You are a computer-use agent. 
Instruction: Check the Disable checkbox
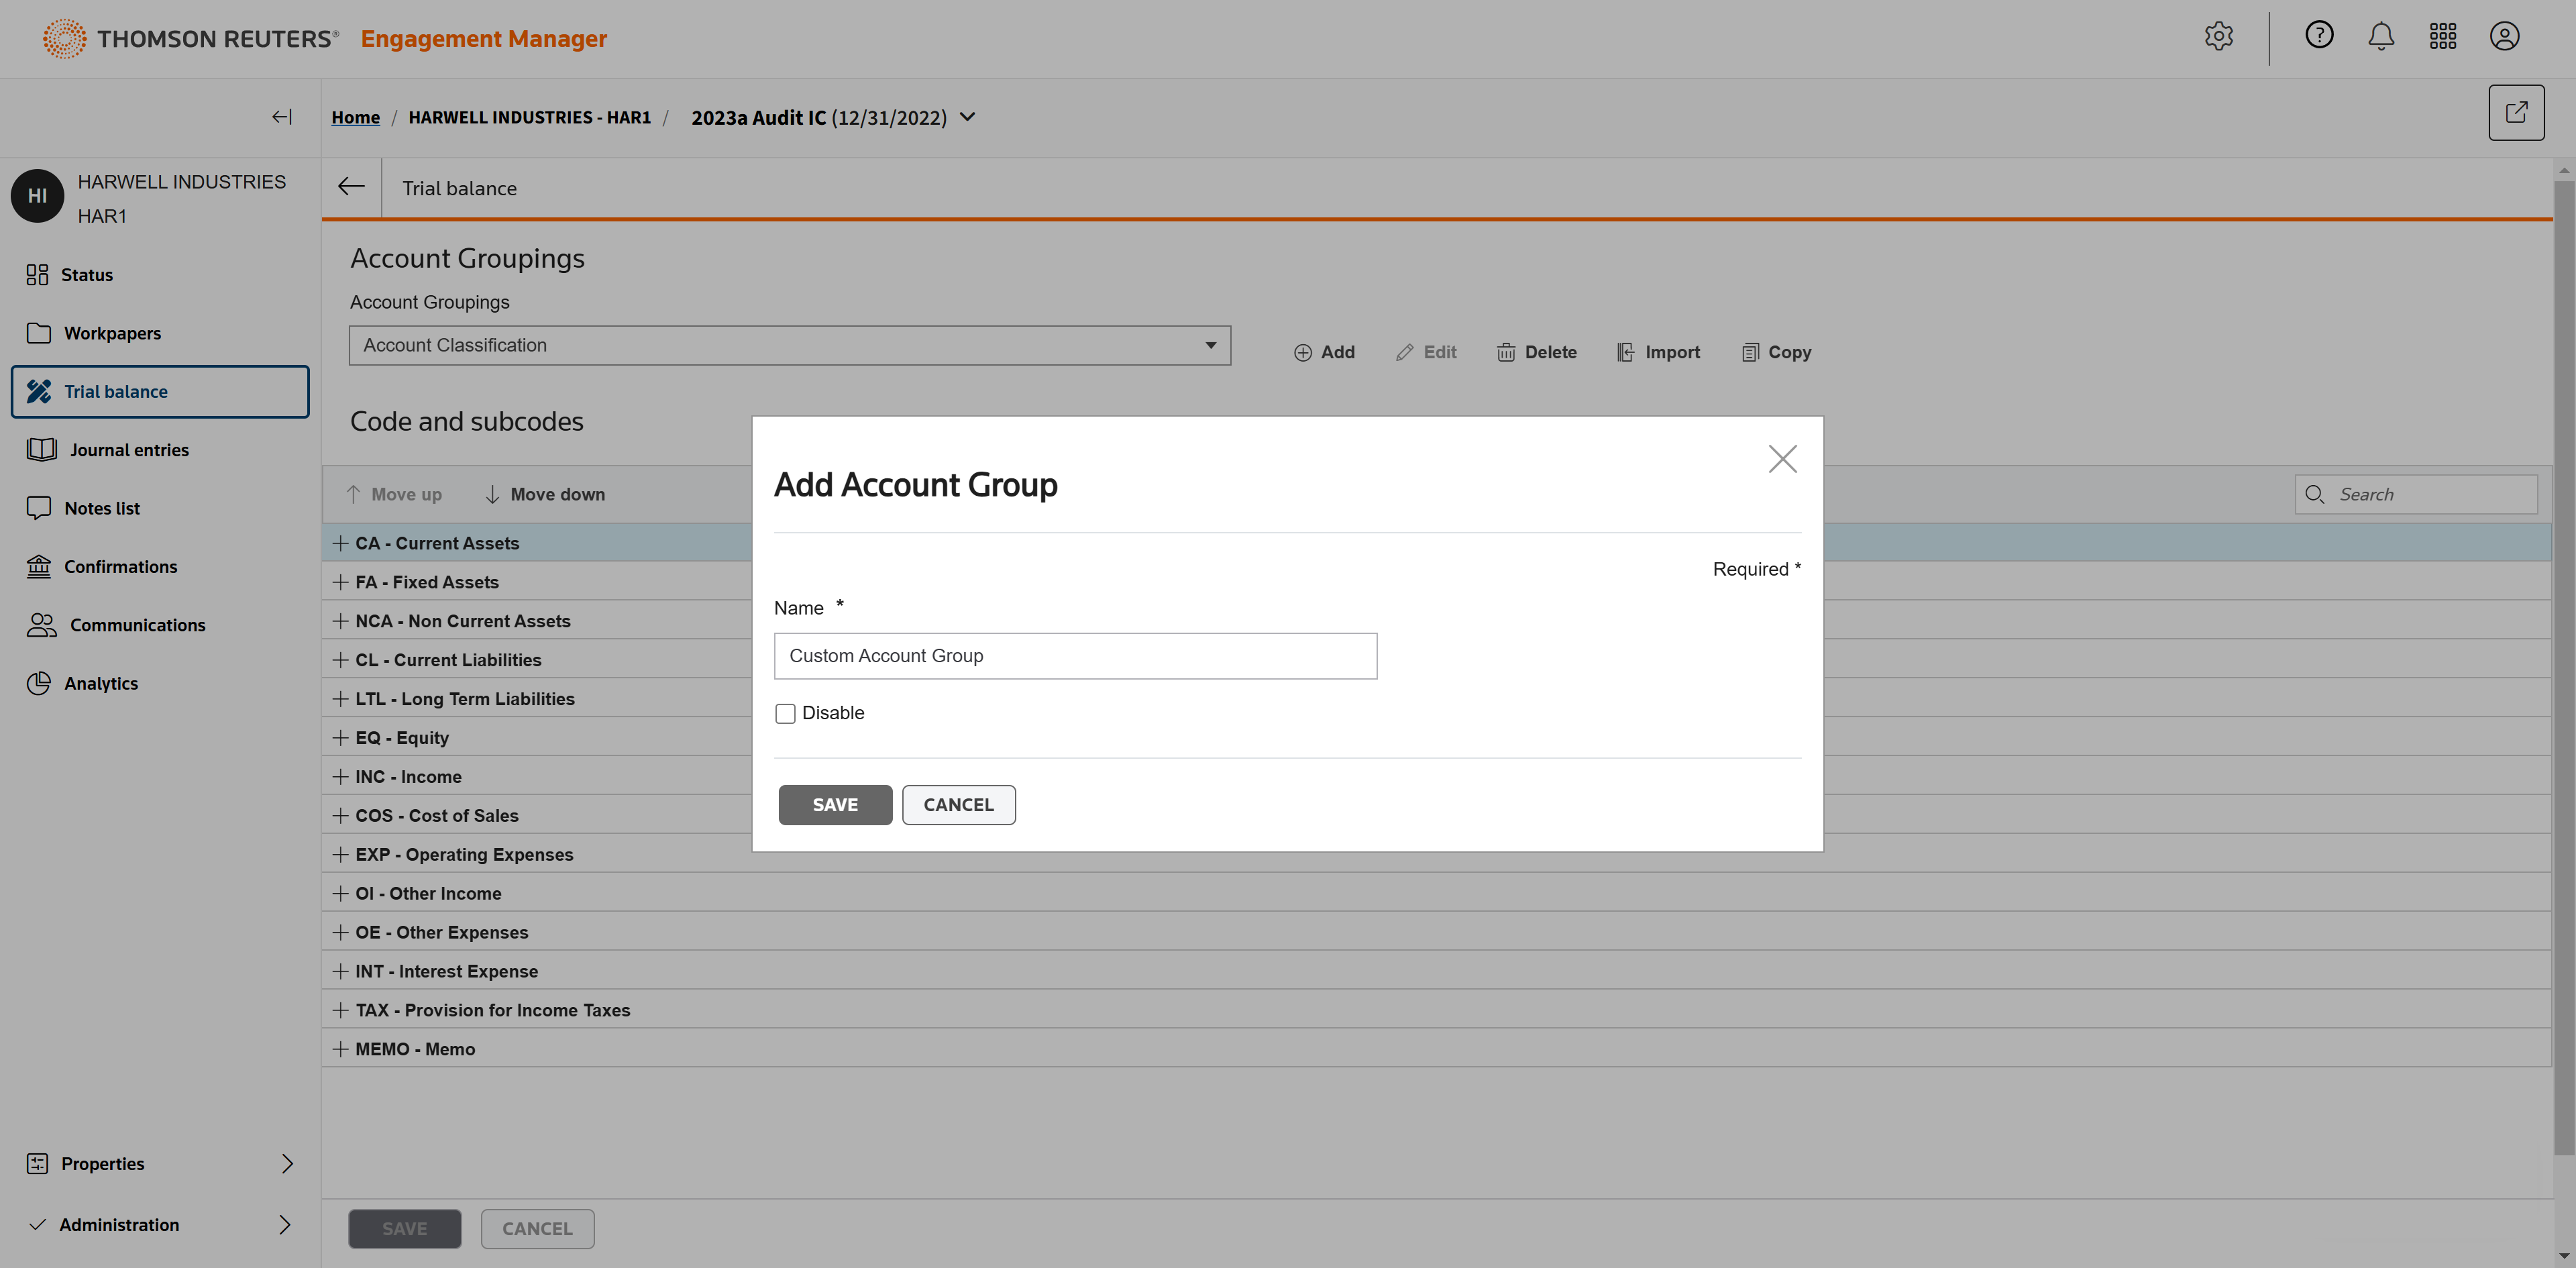tap(785, 714)
